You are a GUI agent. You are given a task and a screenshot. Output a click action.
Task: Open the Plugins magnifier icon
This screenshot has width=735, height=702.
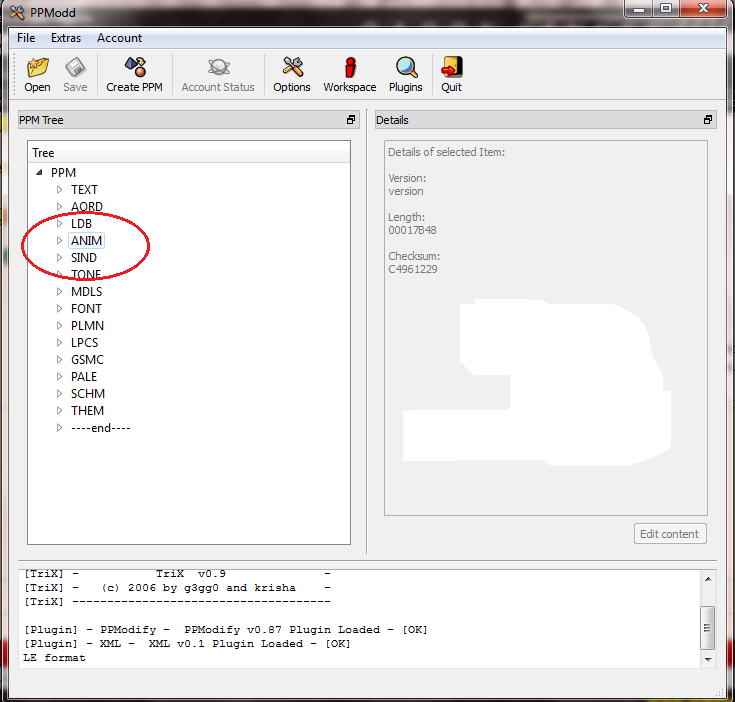pos(406,67)
